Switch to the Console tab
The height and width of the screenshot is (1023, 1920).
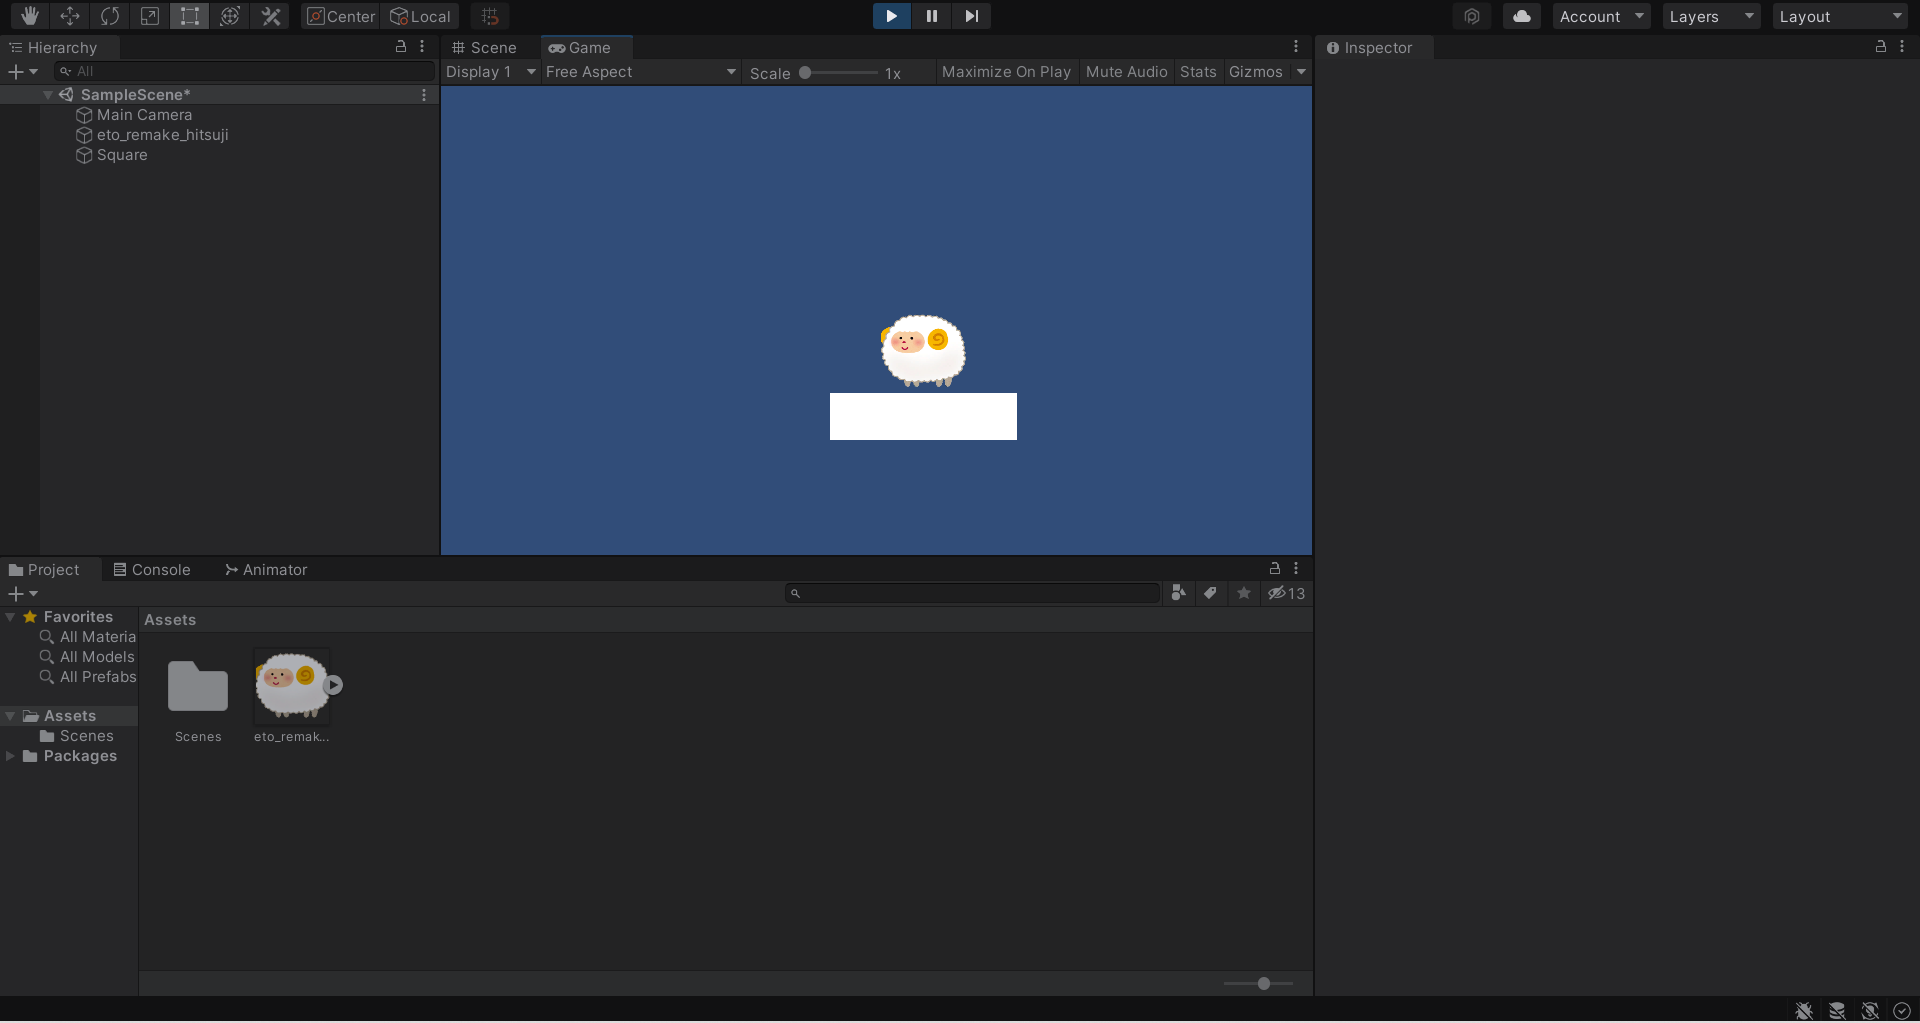point(152,570)
